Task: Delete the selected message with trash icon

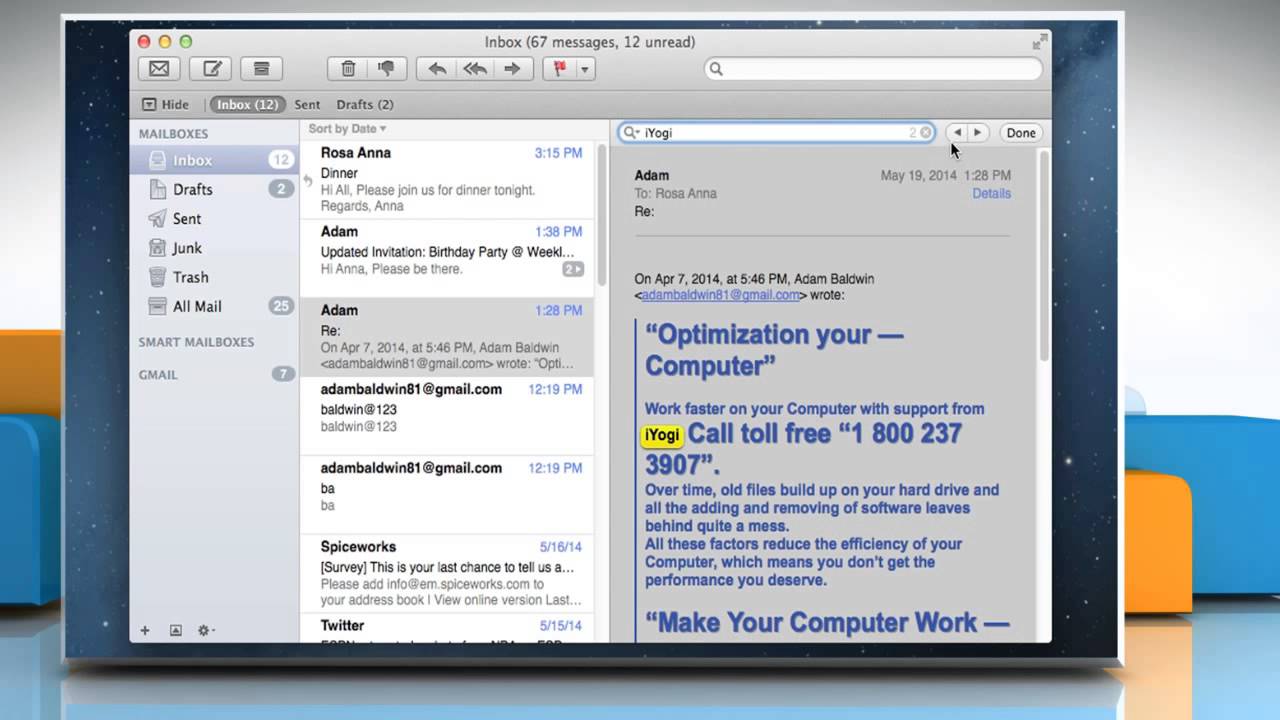Action: pyautogui.click(x=348, y=68)
